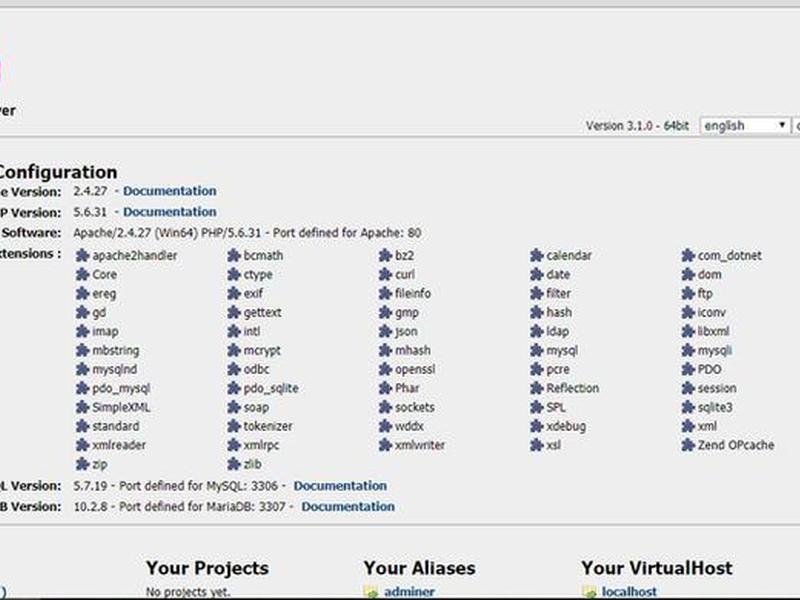Click the extension icon beside mysqli
The image size is (800, 600).
click(688, 351)
